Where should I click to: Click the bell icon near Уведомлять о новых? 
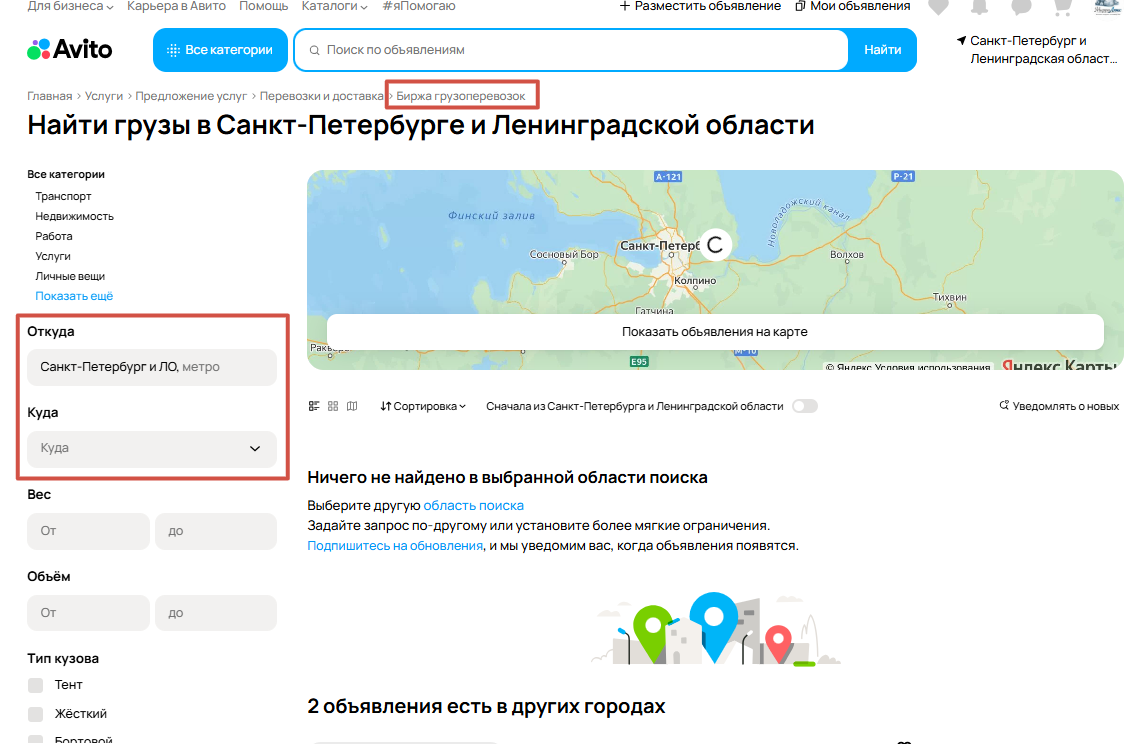pos(1004,405)
